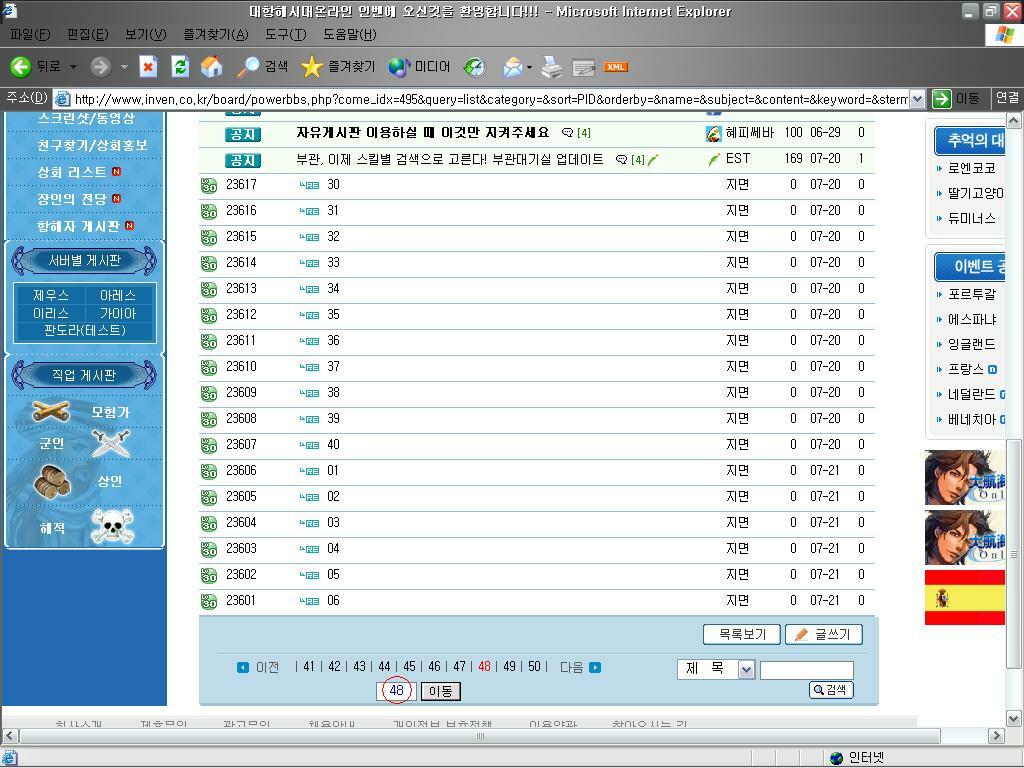Click the printer icon on the toolbar
Image resolution: width=1024 pixels, height=768 pixels.
coord(551,66)
